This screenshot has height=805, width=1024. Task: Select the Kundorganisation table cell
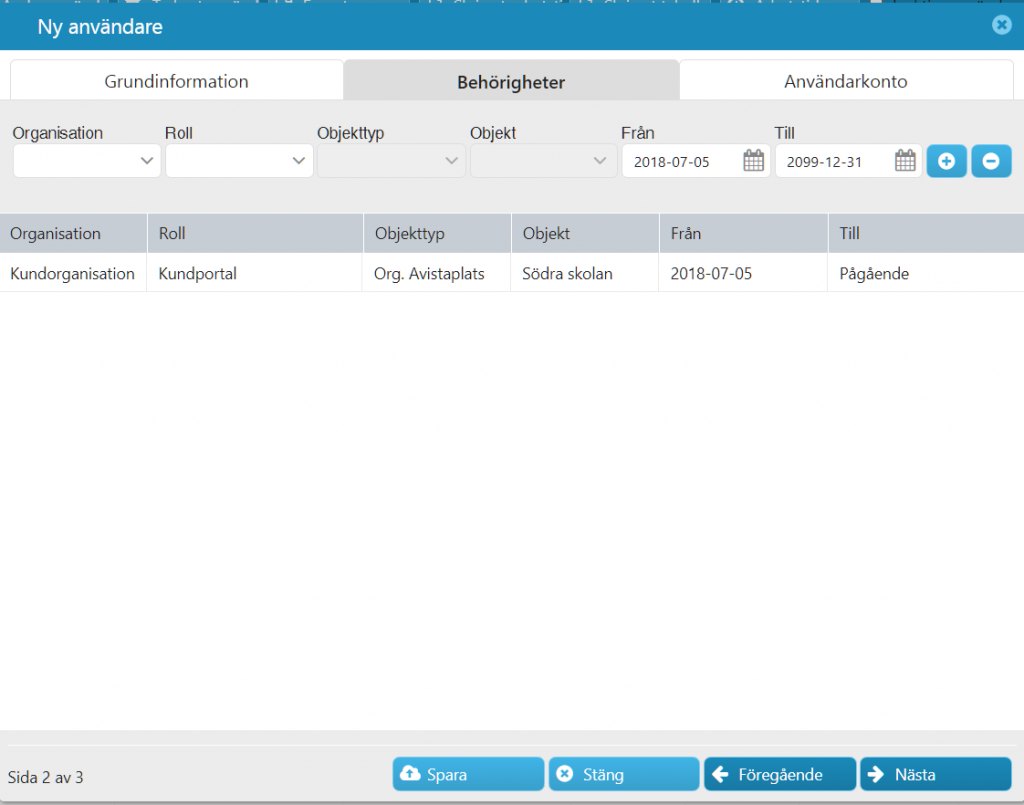point(73,273)
